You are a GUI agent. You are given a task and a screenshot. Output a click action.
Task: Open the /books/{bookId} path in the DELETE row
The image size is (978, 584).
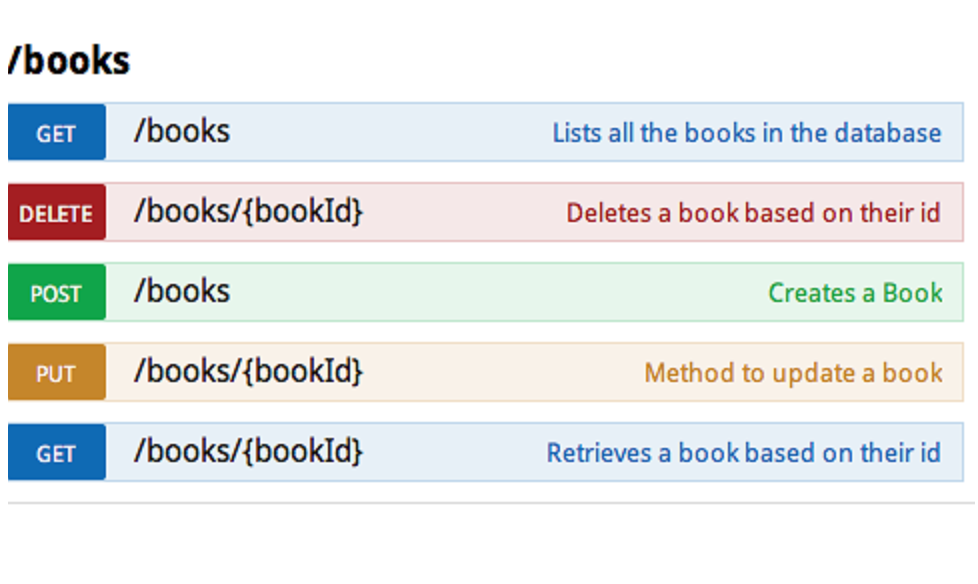248,211
